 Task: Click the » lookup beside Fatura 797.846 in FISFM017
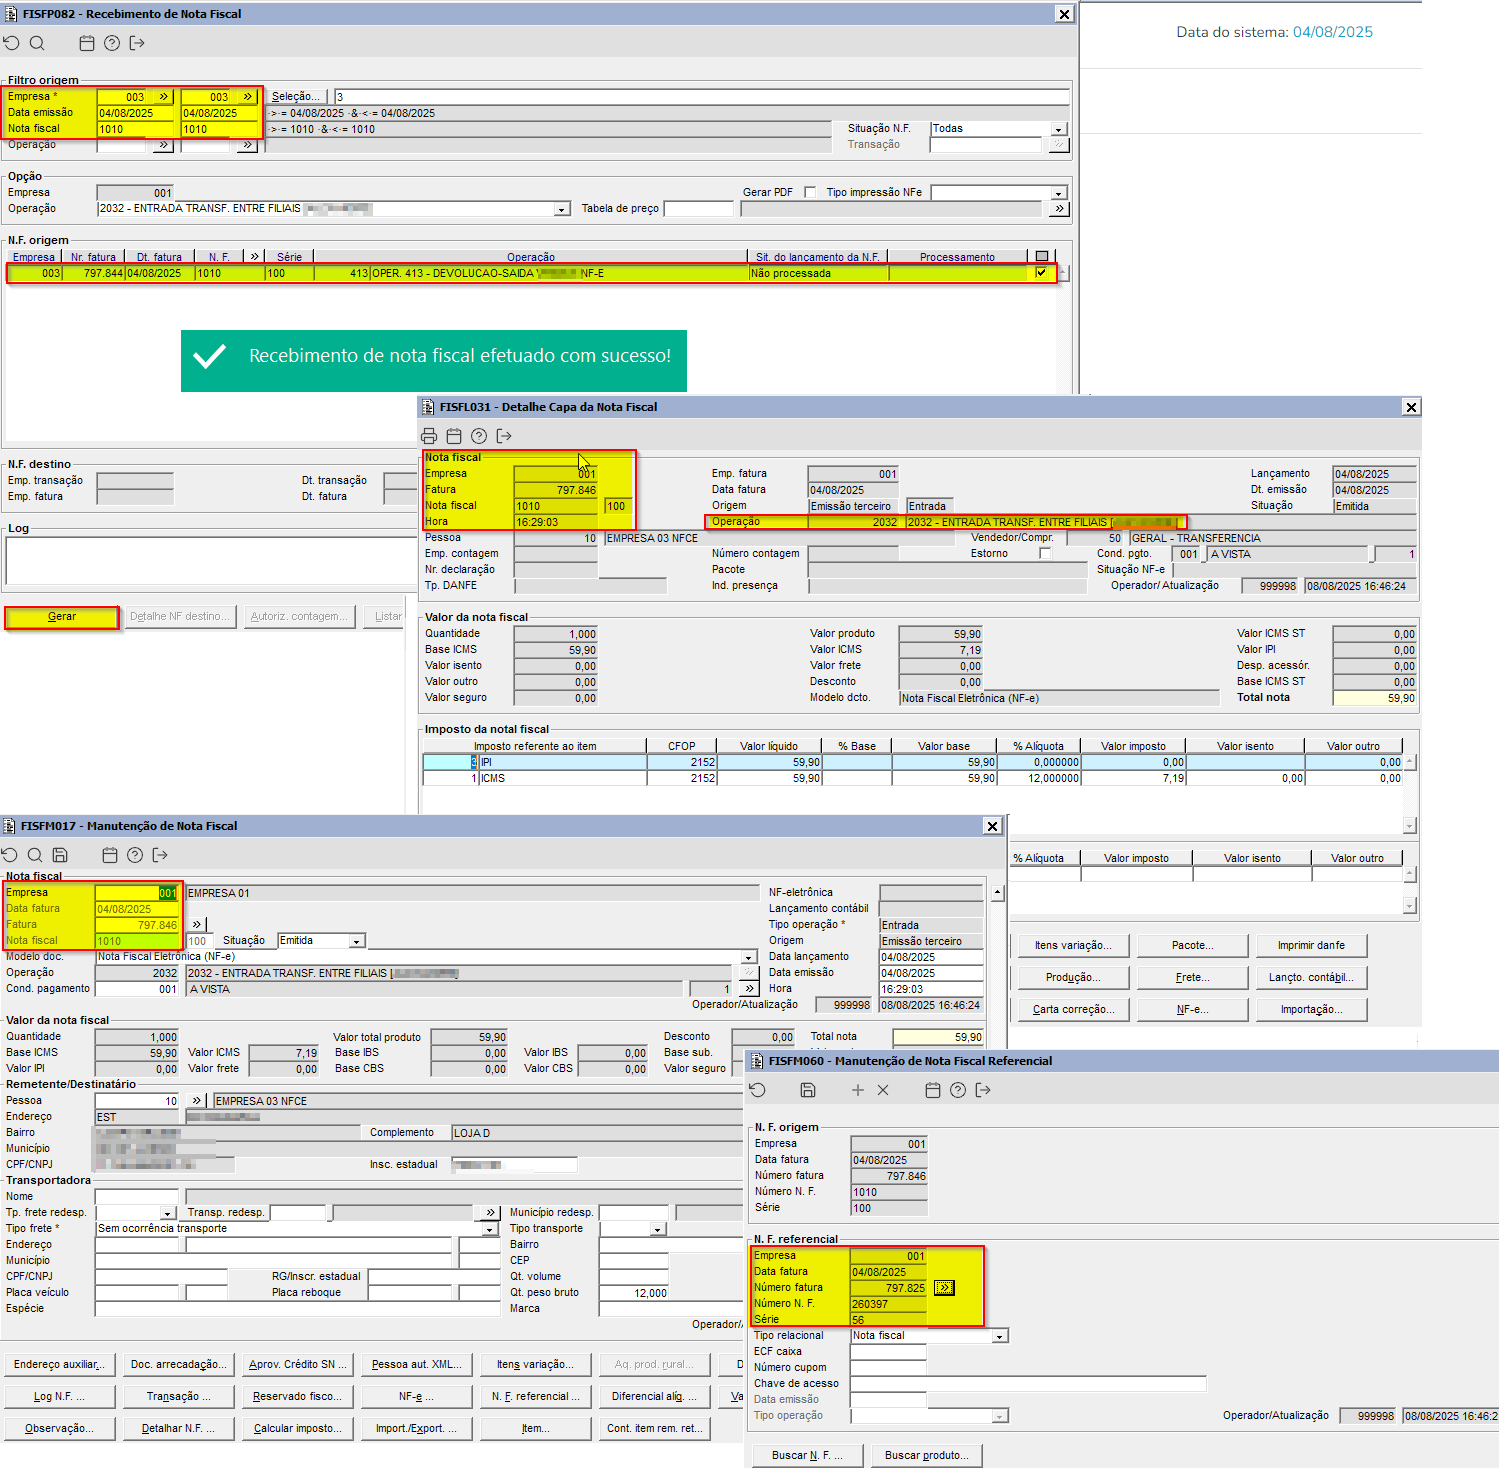(197, 924)
